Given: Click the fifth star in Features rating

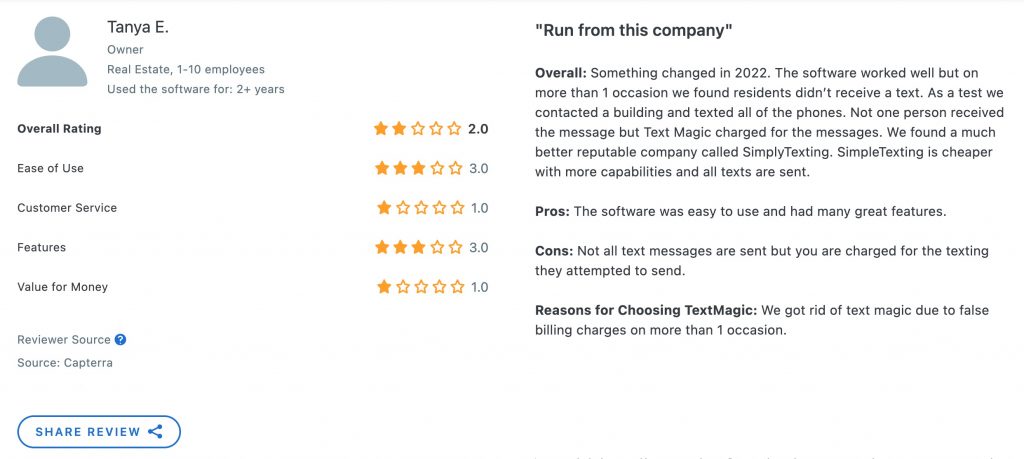Looking at the screenshot, I should click(x=456, y=247).
